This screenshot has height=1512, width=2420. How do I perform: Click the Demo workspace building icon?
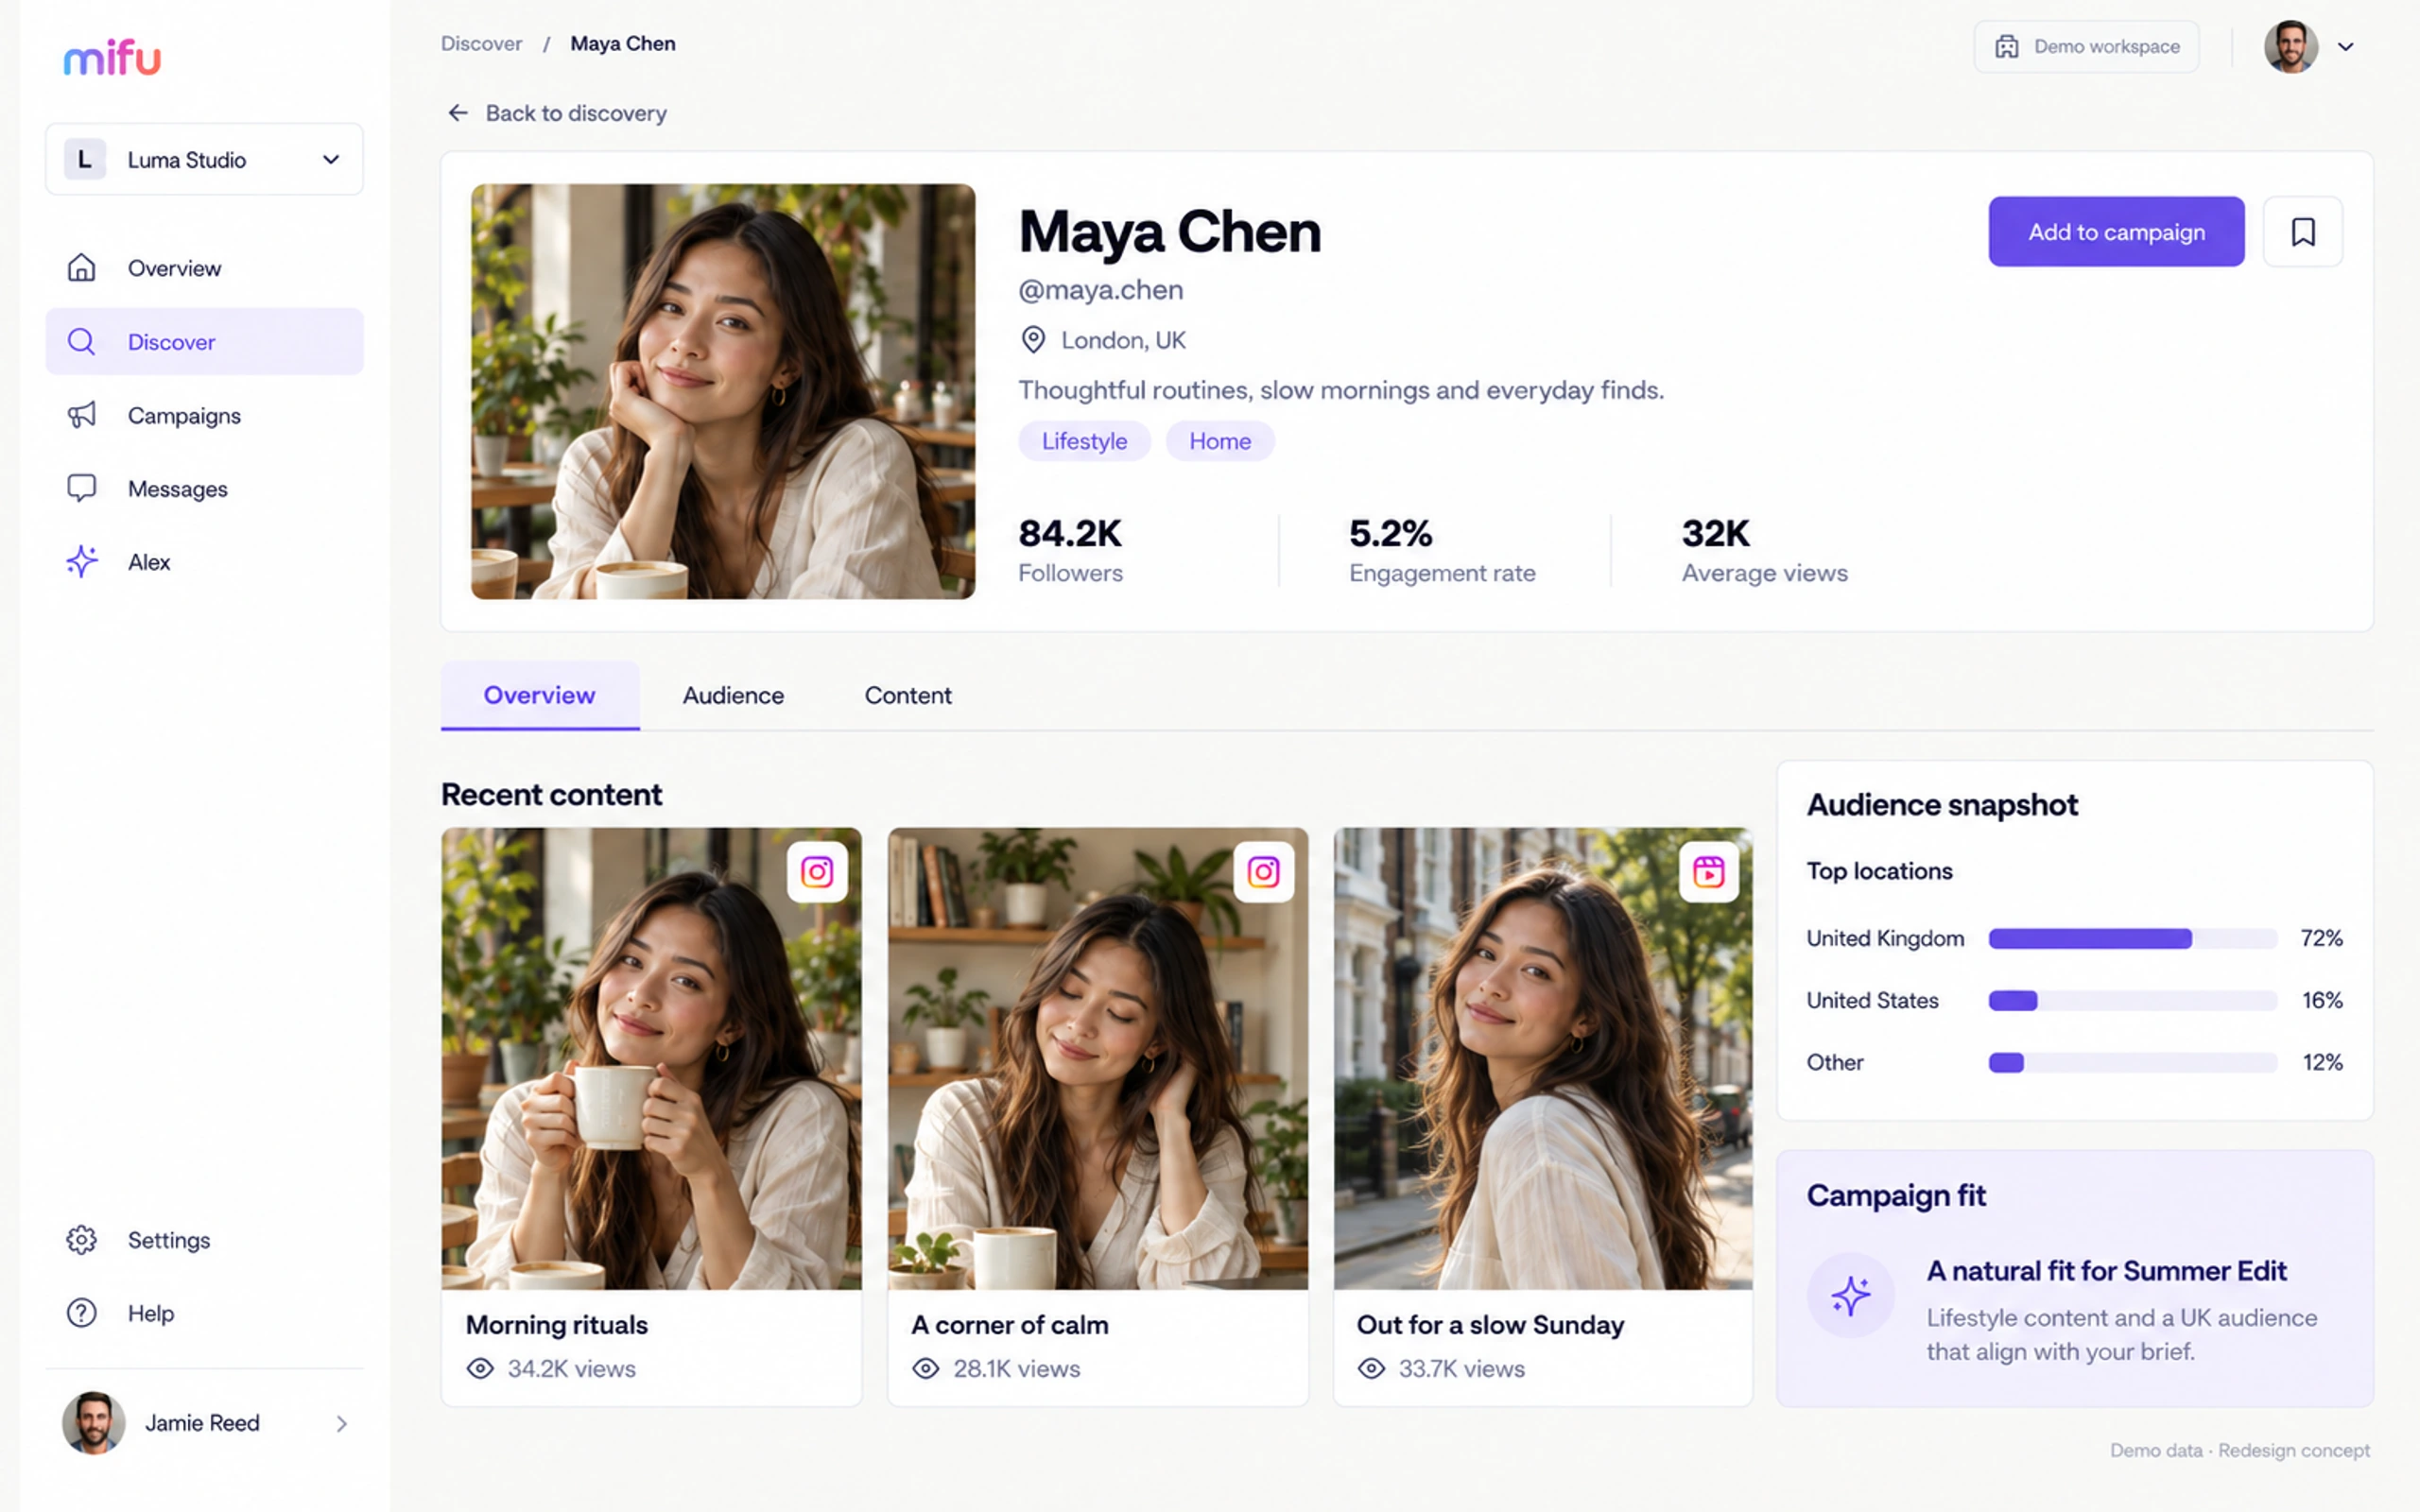pyautogui.click(x=2006, y=47)
